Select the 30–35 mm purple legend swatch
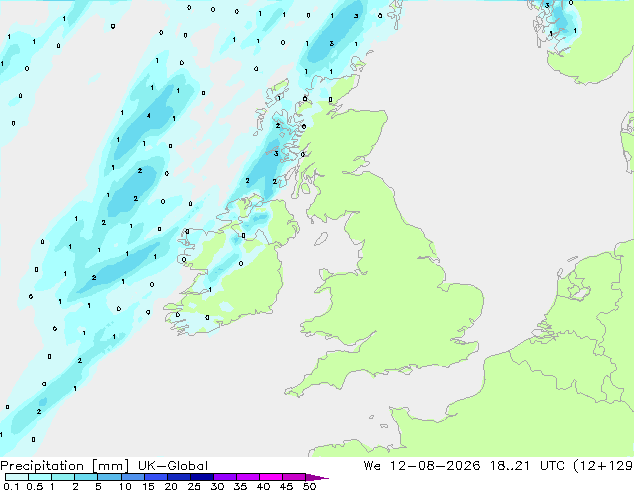This screenshot has height=490, width=634. [x=225, y=477]
